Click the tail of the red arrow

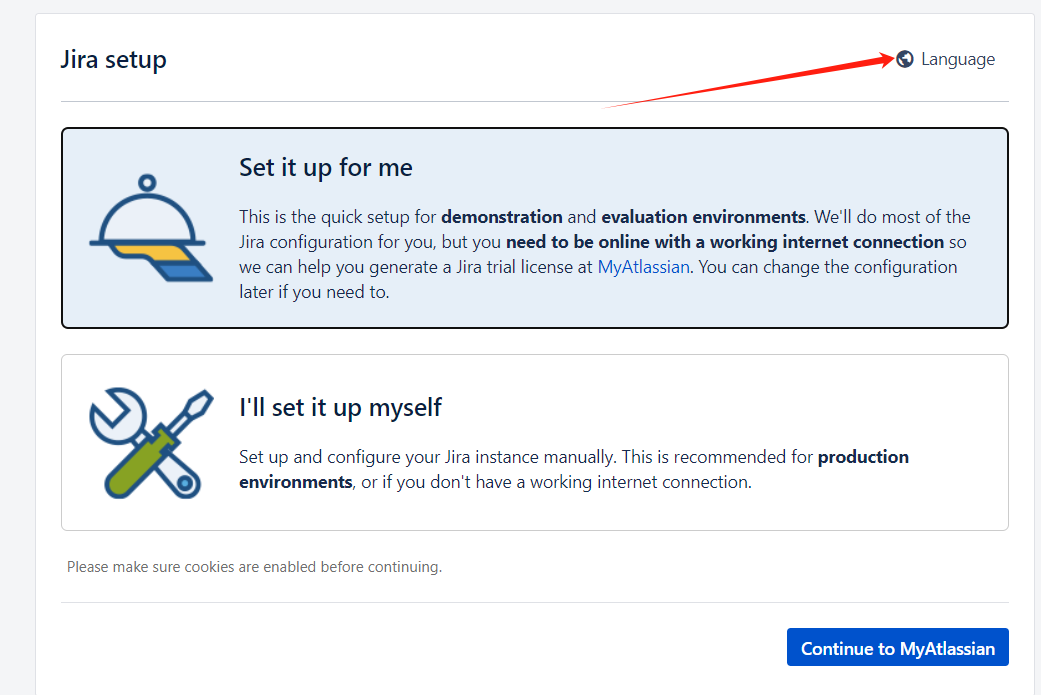coord(607,105)
